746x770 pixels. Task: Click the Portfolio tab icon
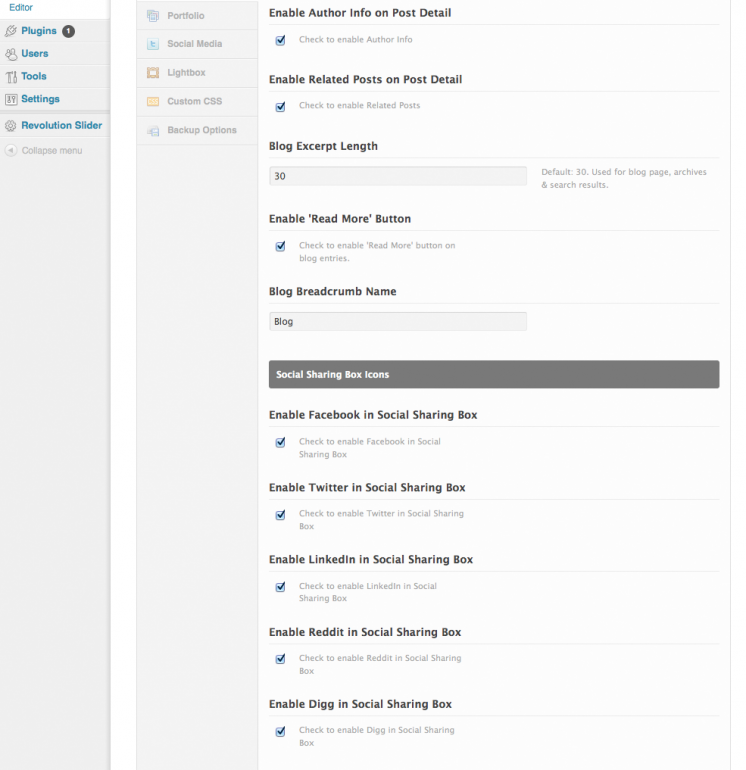pyautogui.click(x=153, y=16)
